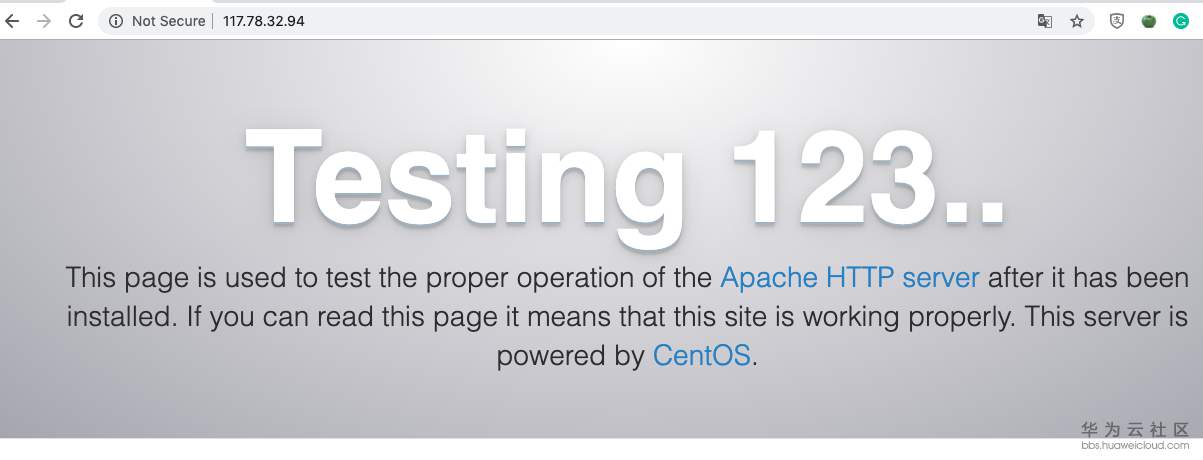
Task: Open the Google Translate icon in address bar
Action: [x=1045, y=21]
